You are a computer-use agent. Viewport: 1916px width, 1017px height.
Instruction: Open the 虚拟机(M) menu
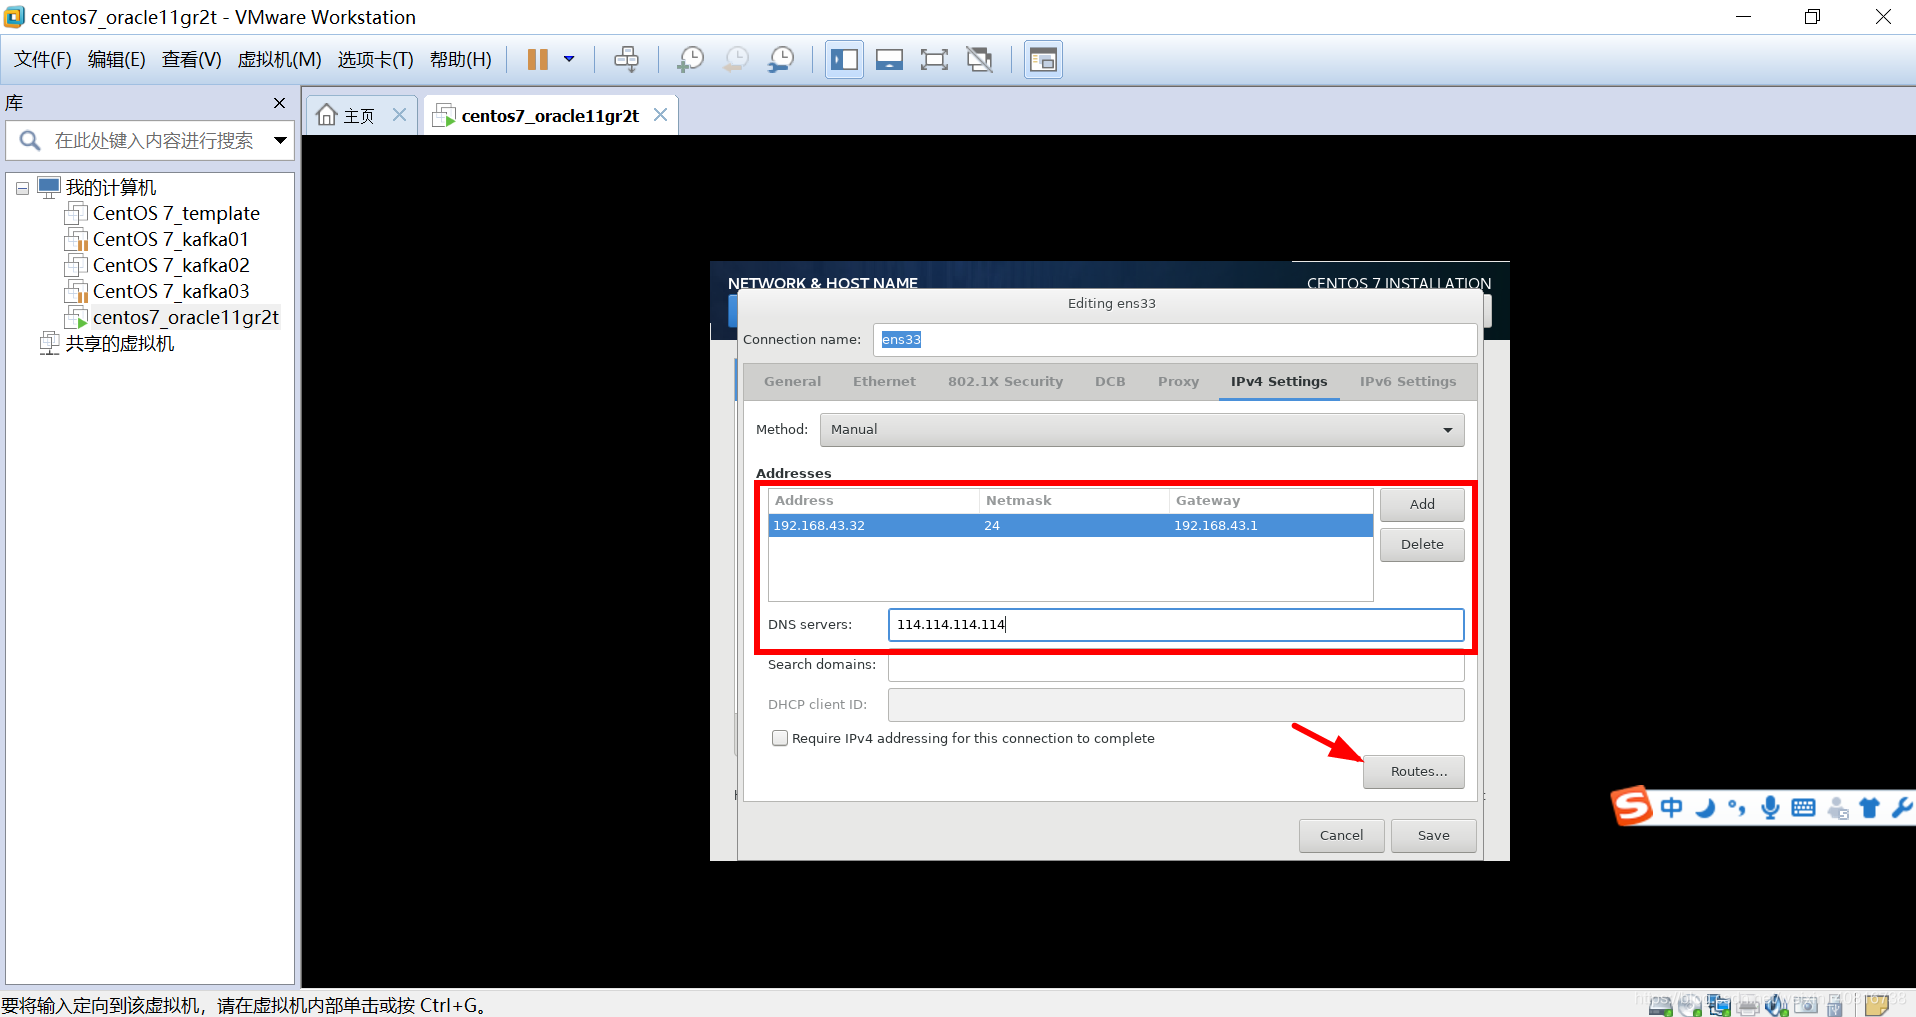[x=279, y=60]
